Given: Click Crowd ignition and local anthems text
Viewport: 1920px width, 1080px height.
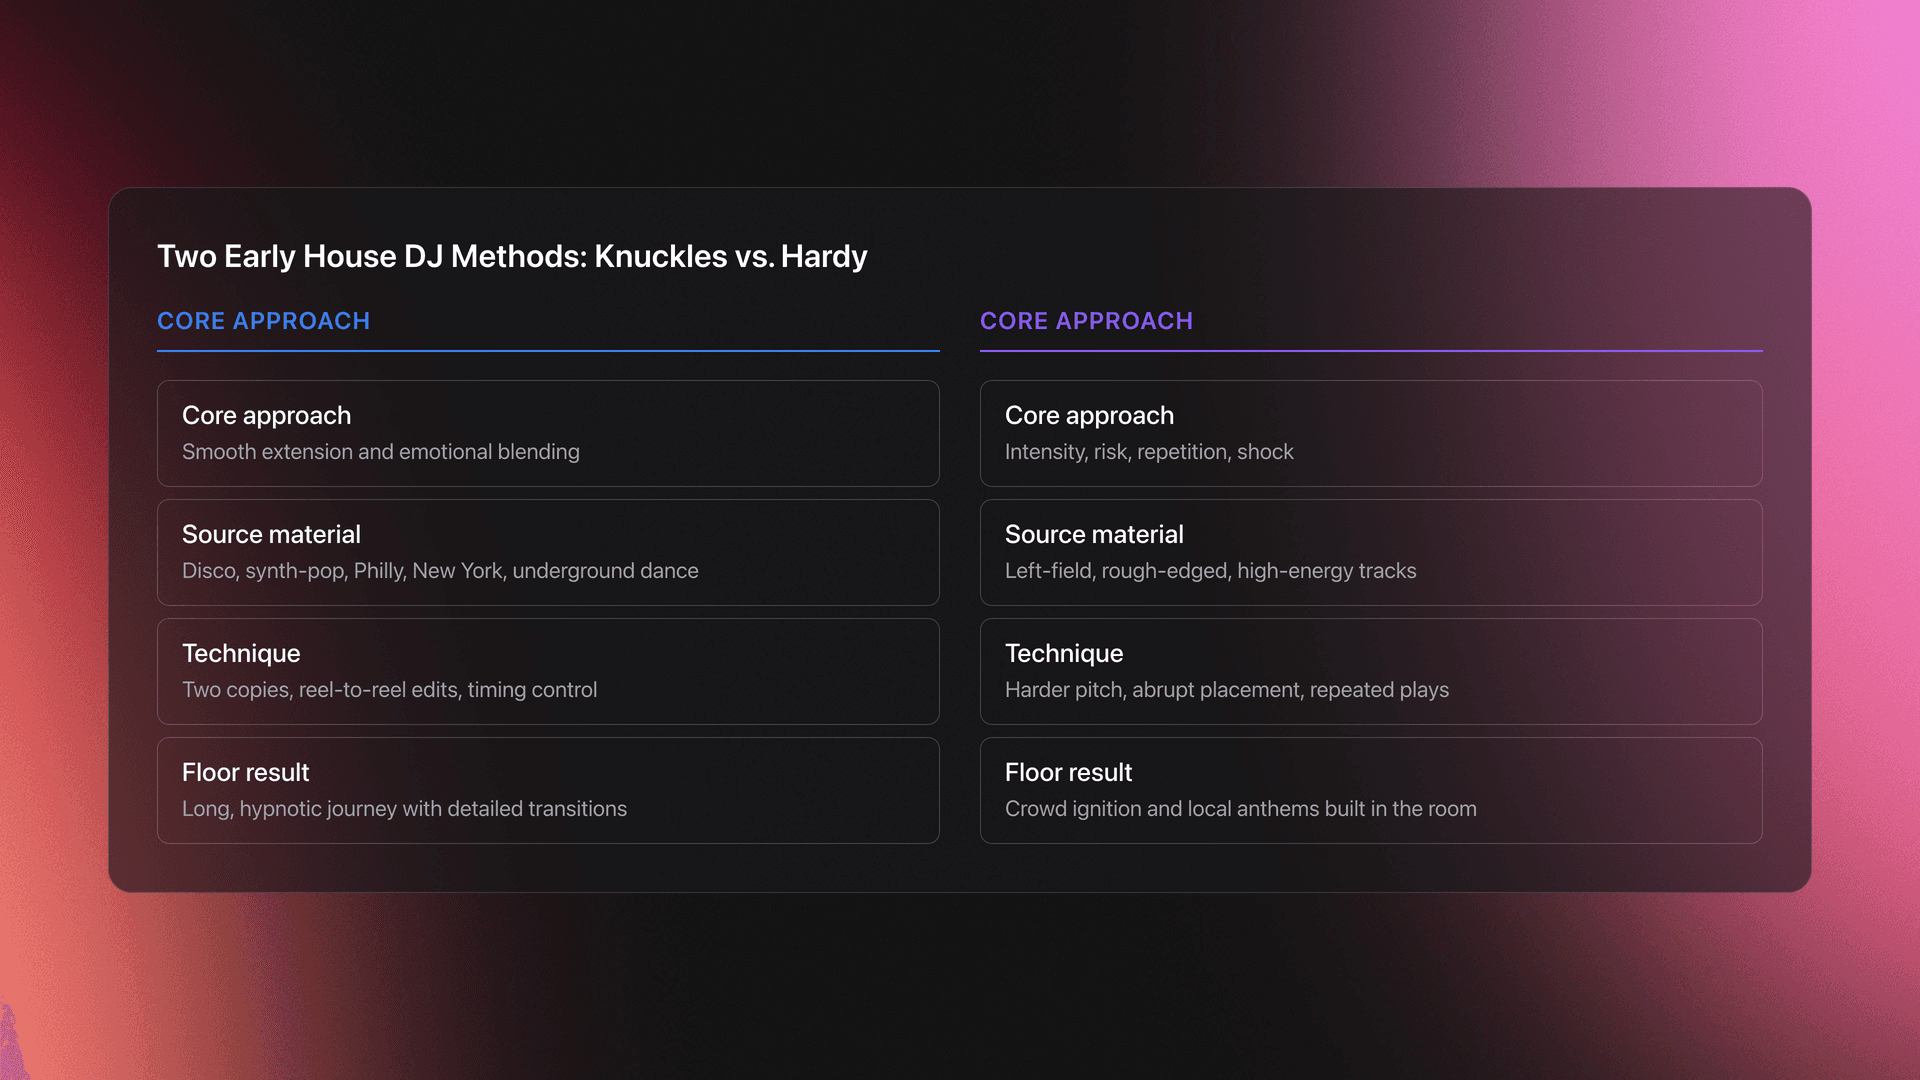Looking at the screenshot, I should tap(1240, 809).
